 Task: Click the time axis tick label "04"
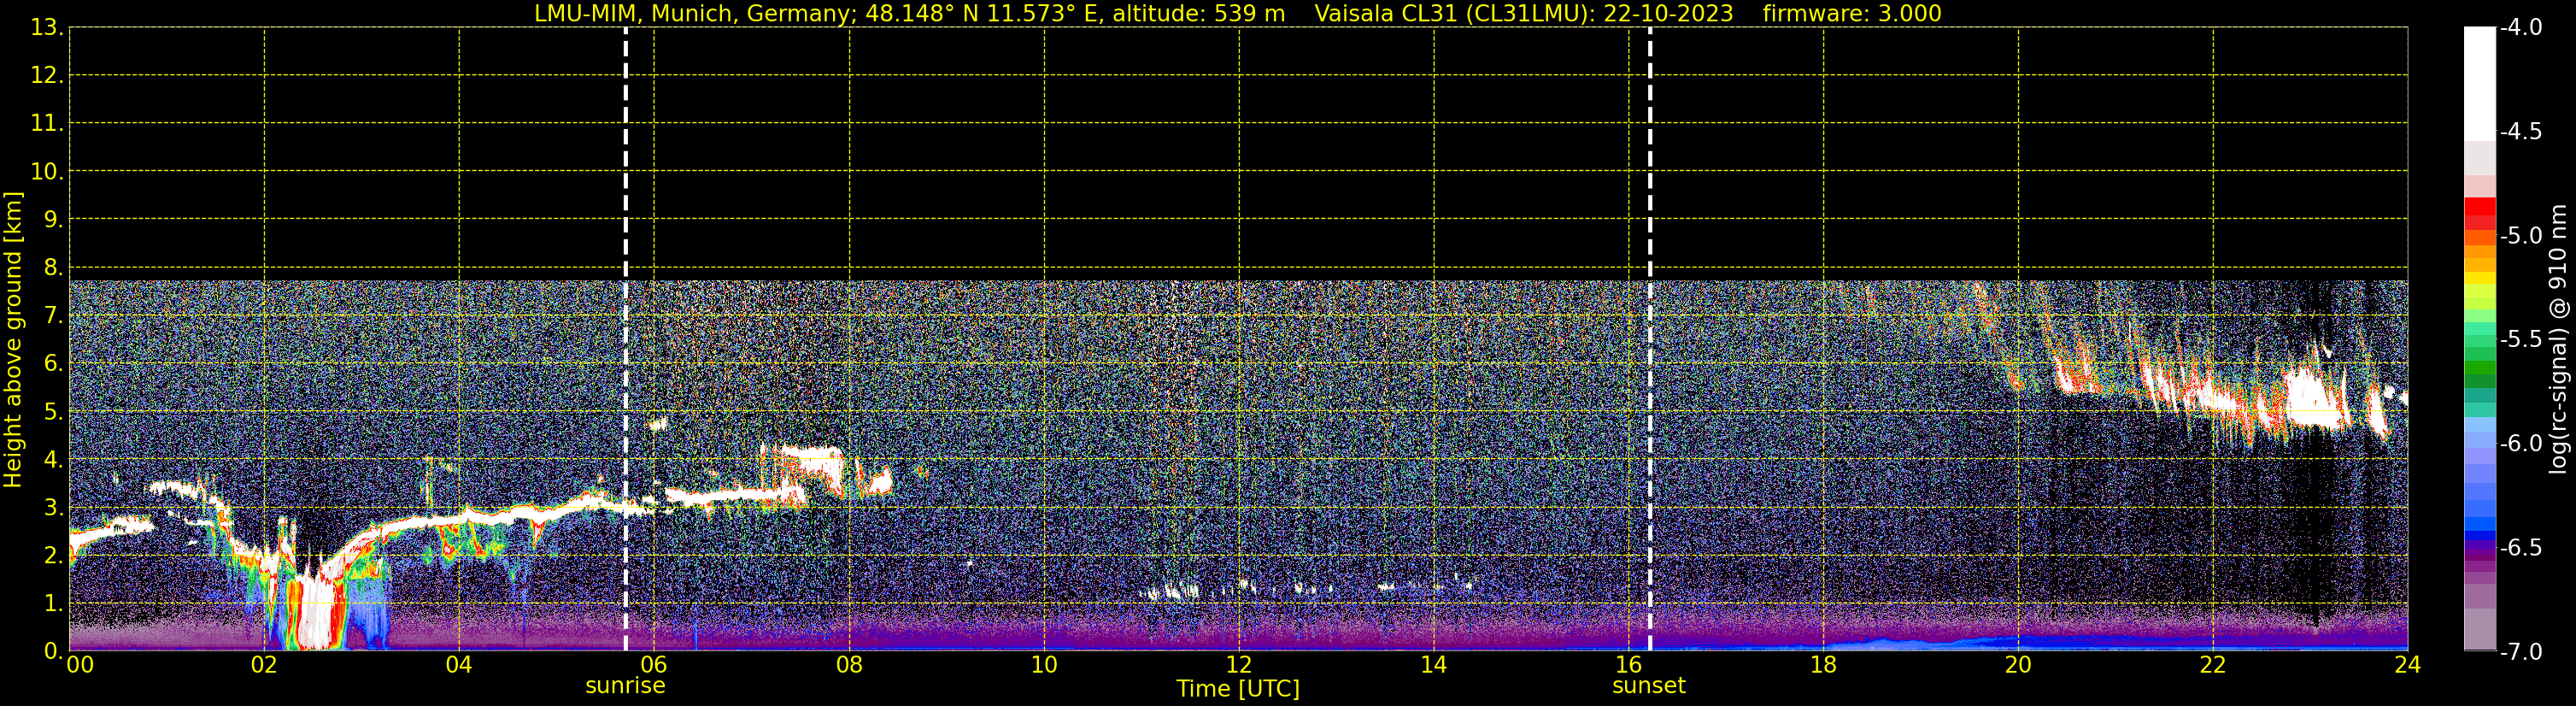[459, 665]
